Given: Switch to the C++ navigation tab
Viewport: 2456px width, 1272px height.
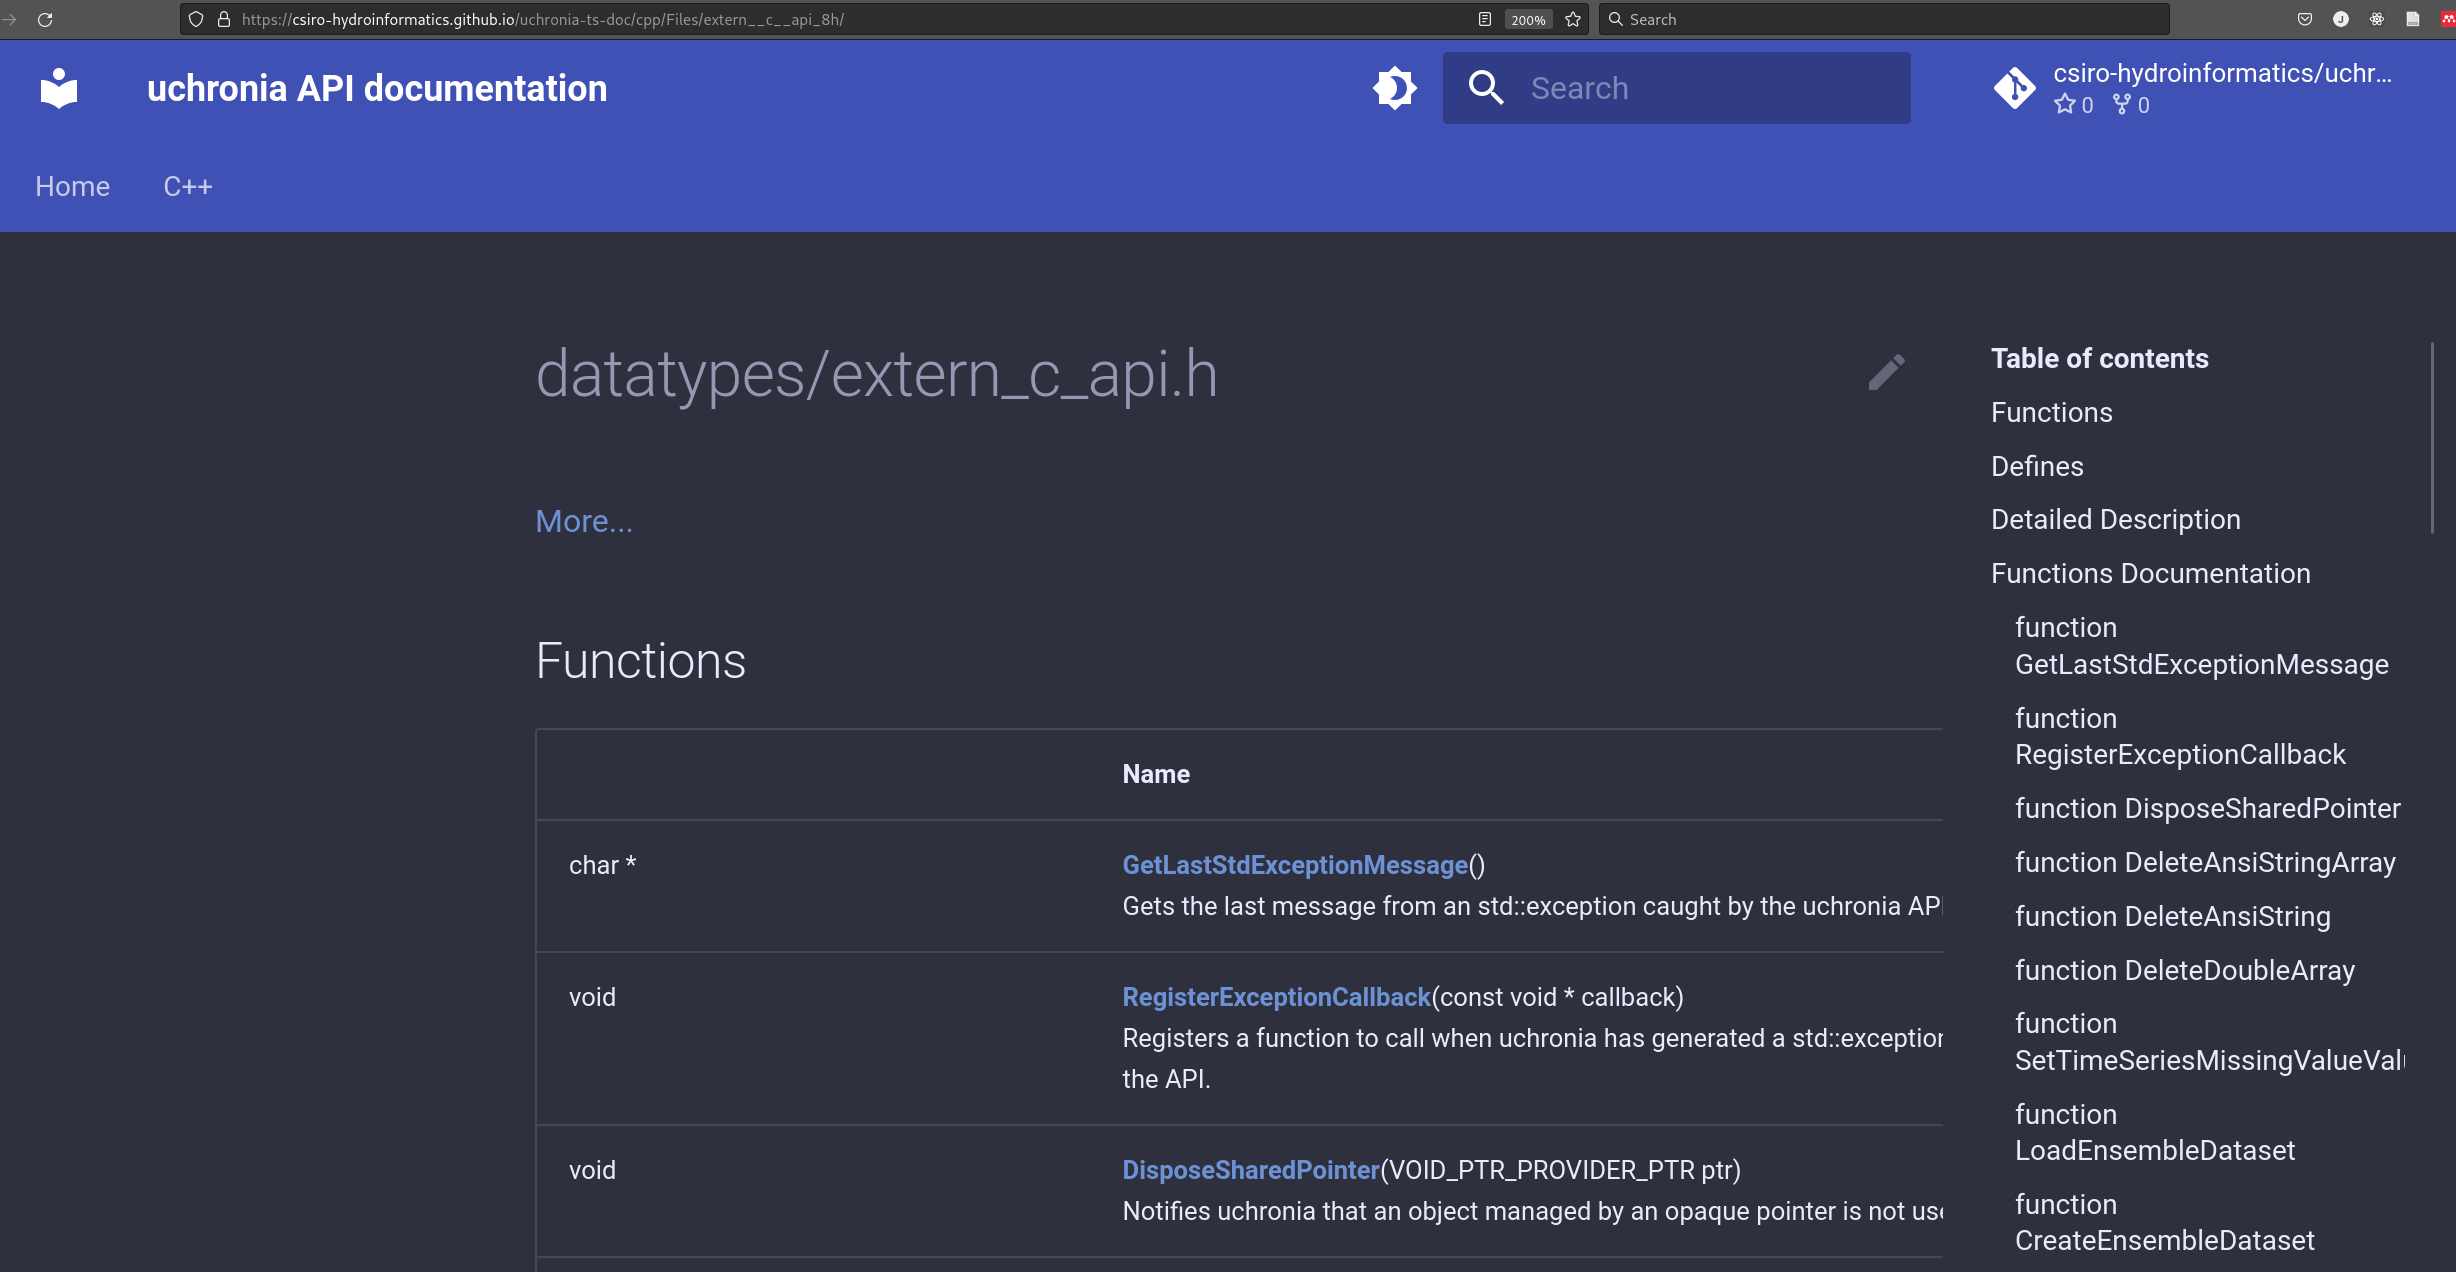Looking at the screenshot, I should [188, 186].
